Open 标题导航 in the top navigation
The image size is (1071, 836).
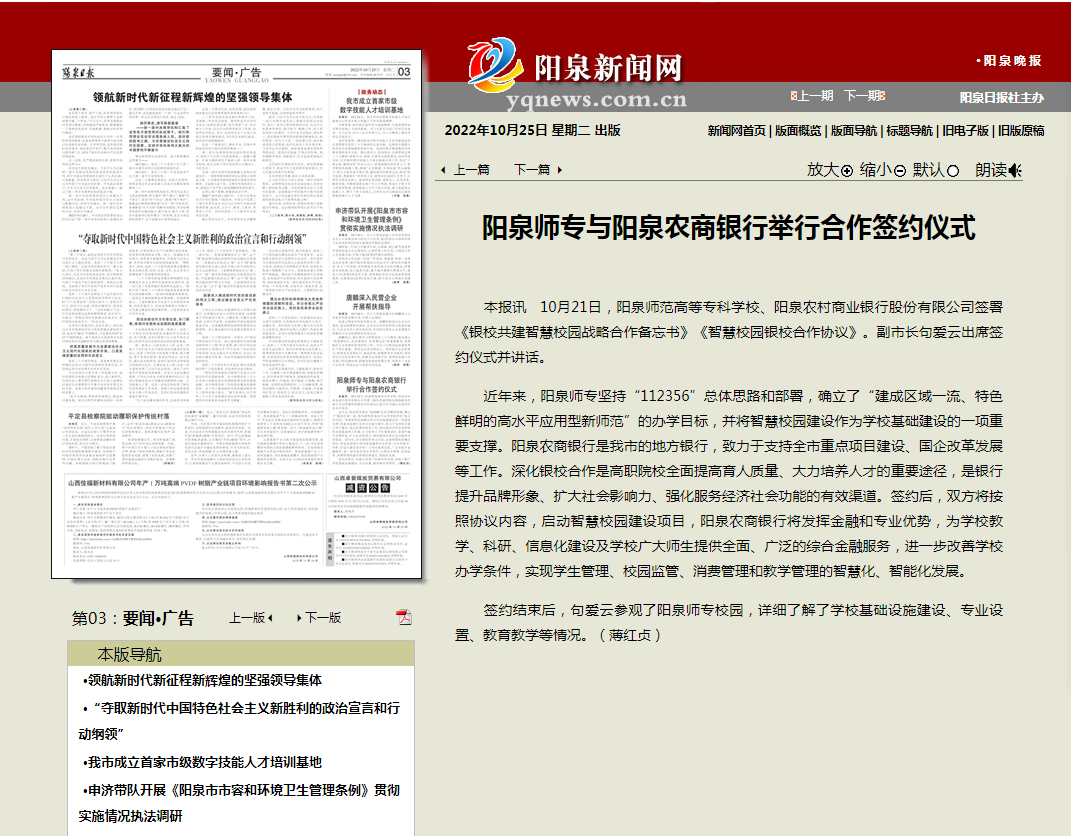click(x=910, y=130)
